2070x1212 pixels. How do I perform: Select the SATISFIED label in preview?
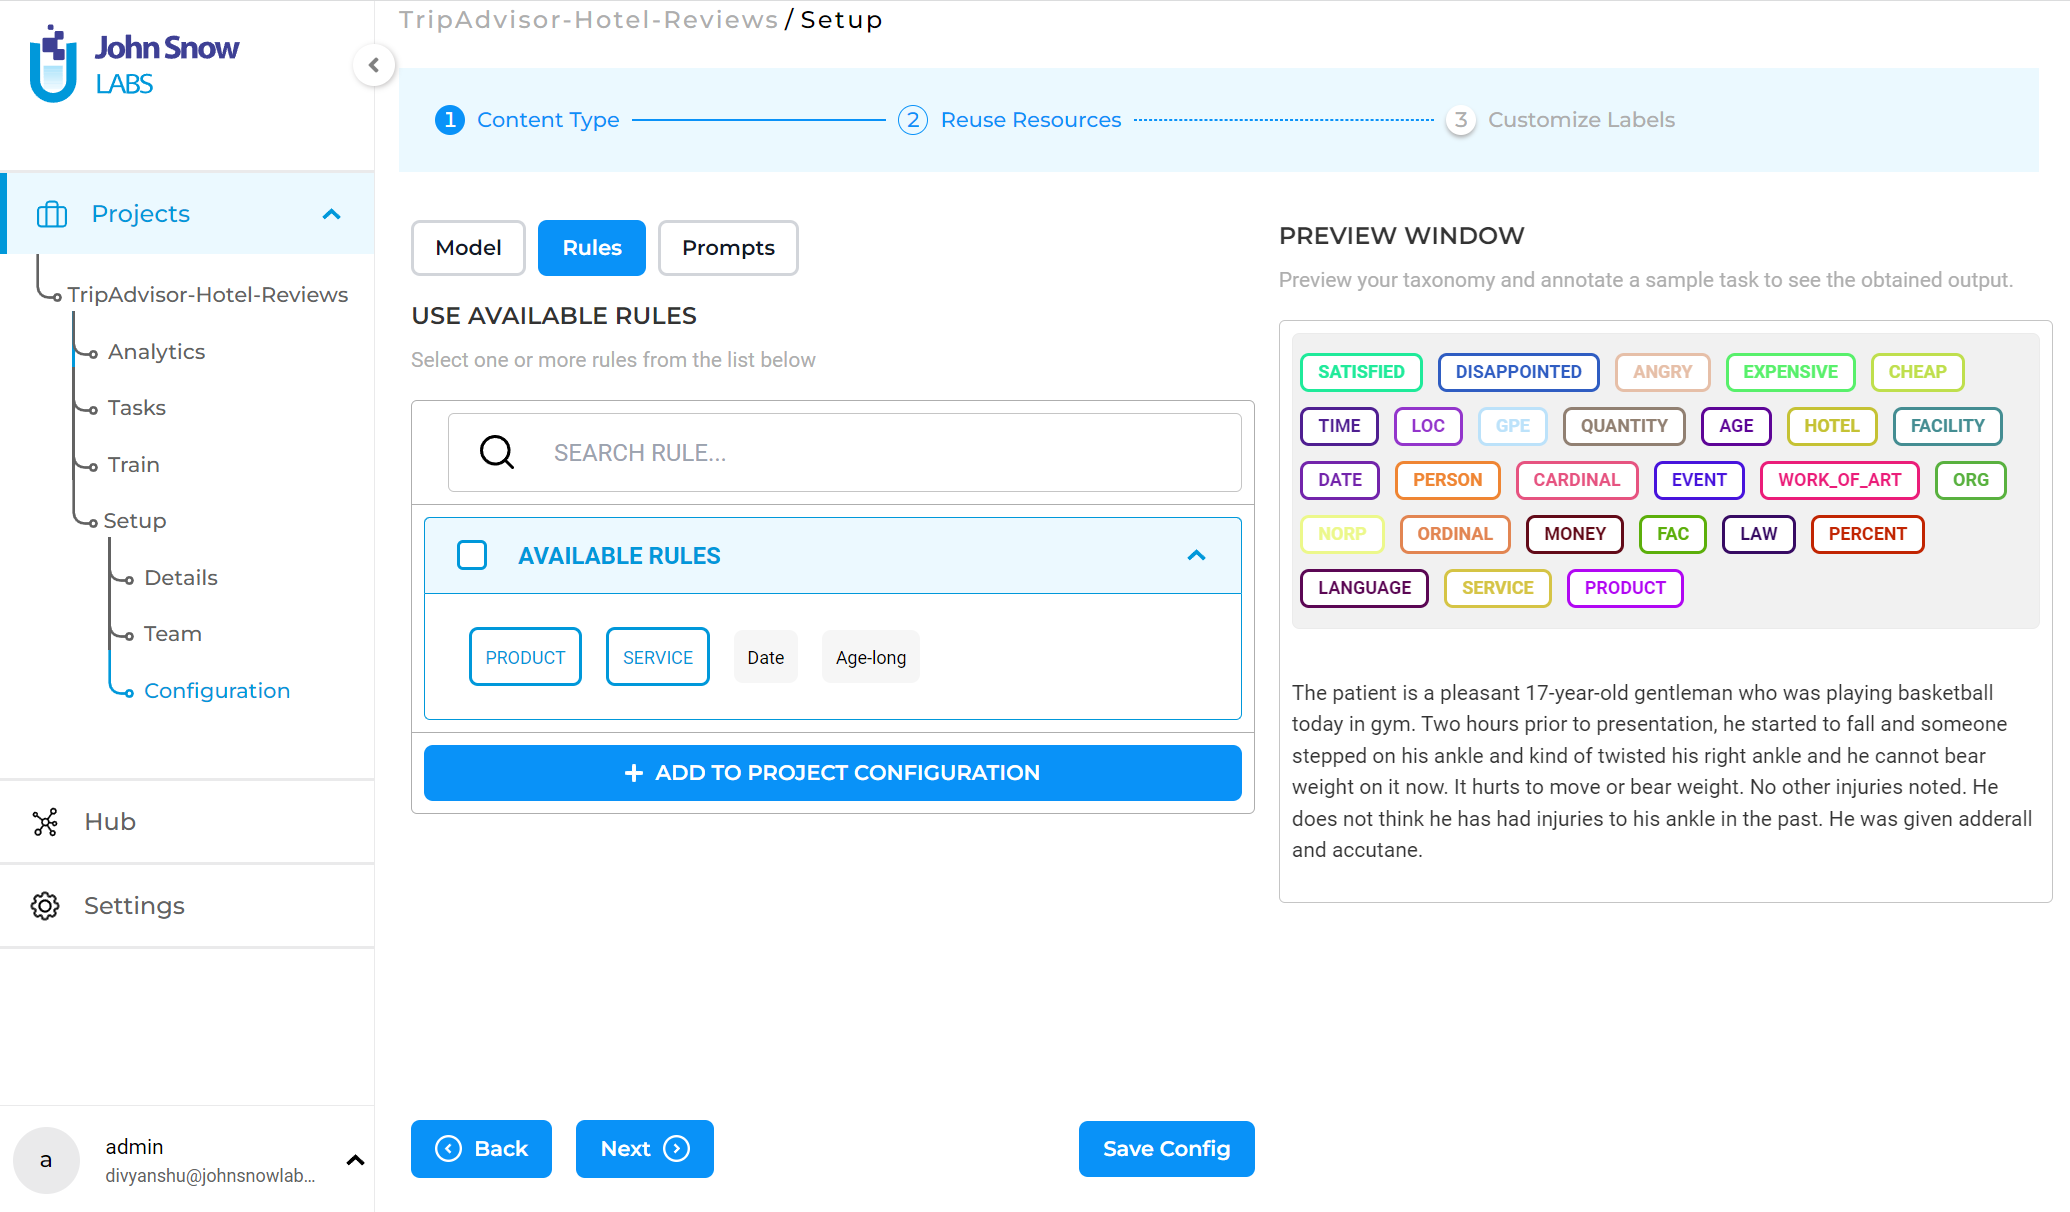(1361, 372)
